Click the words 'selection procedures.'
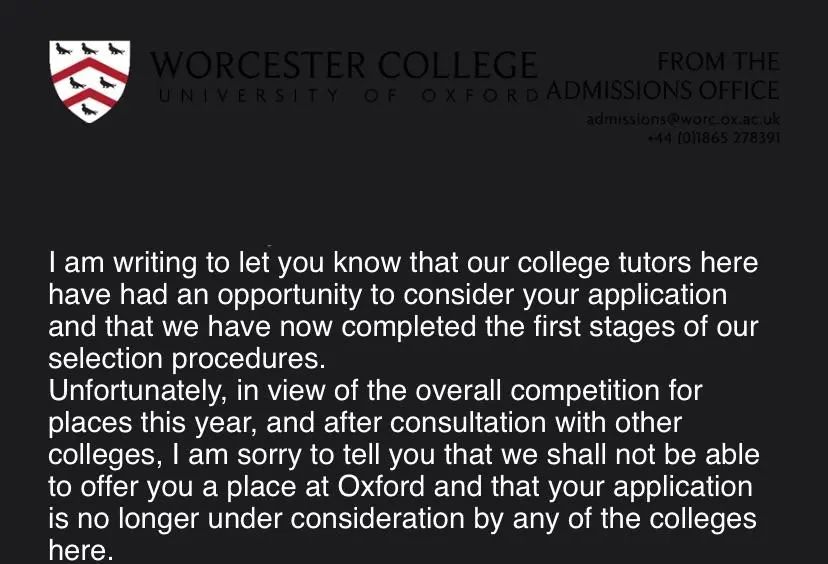 tap(187, 359)
